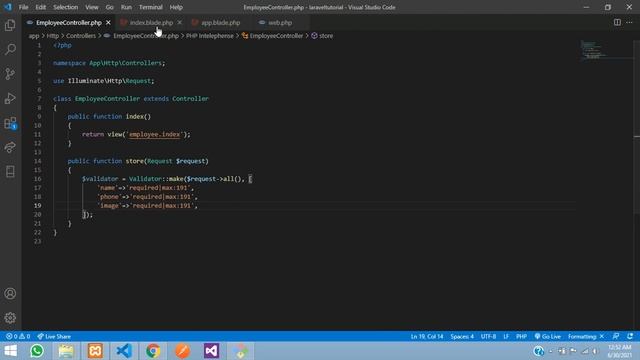
Task: Switch to EmployeeController.php tab
Action: [x=69, y=22]
